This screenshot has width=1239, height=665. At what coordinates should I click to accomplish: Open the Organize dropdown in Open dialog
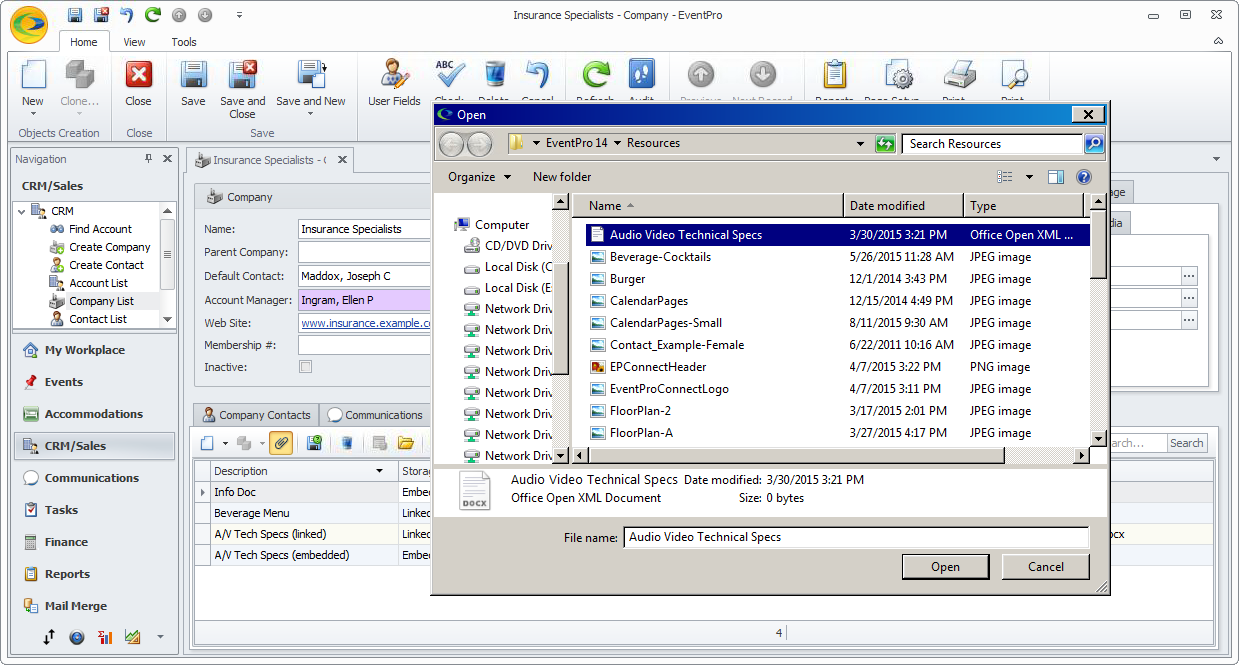pyautogui.click(x=479, y=177)
